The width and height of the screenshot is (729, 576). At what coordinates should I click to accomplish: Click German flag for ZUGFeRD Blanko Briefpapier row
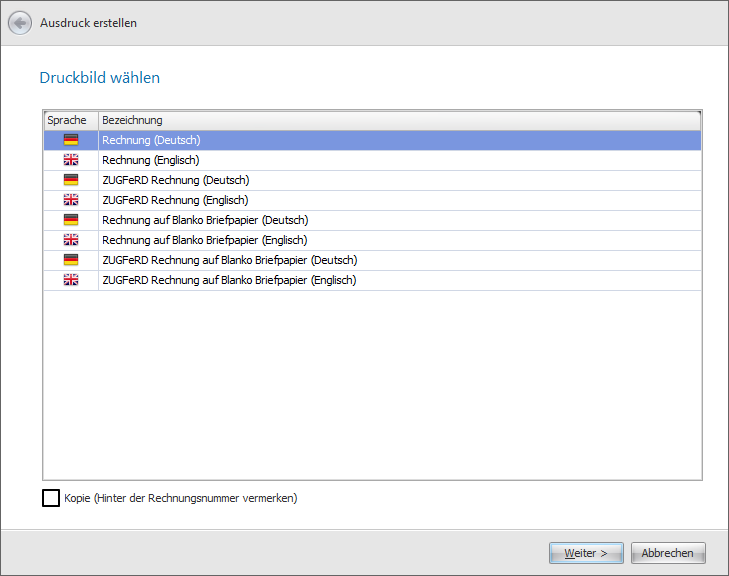[71, 260]
